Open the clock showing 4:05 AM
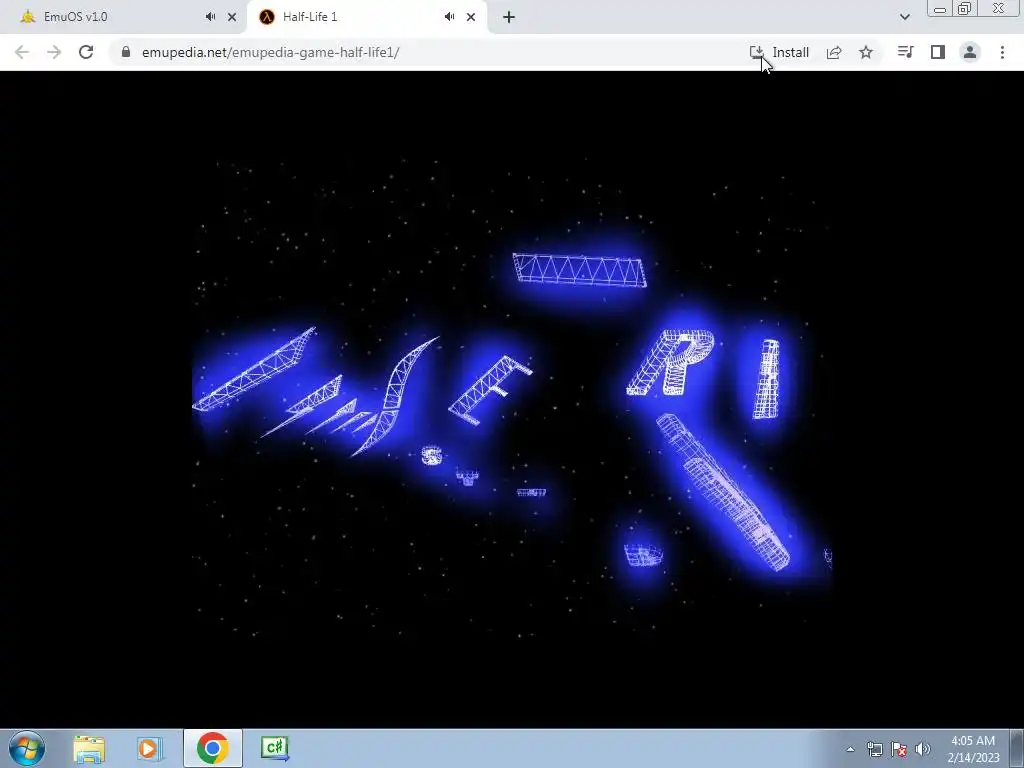Screen dimensions: 1024x768 973,749
